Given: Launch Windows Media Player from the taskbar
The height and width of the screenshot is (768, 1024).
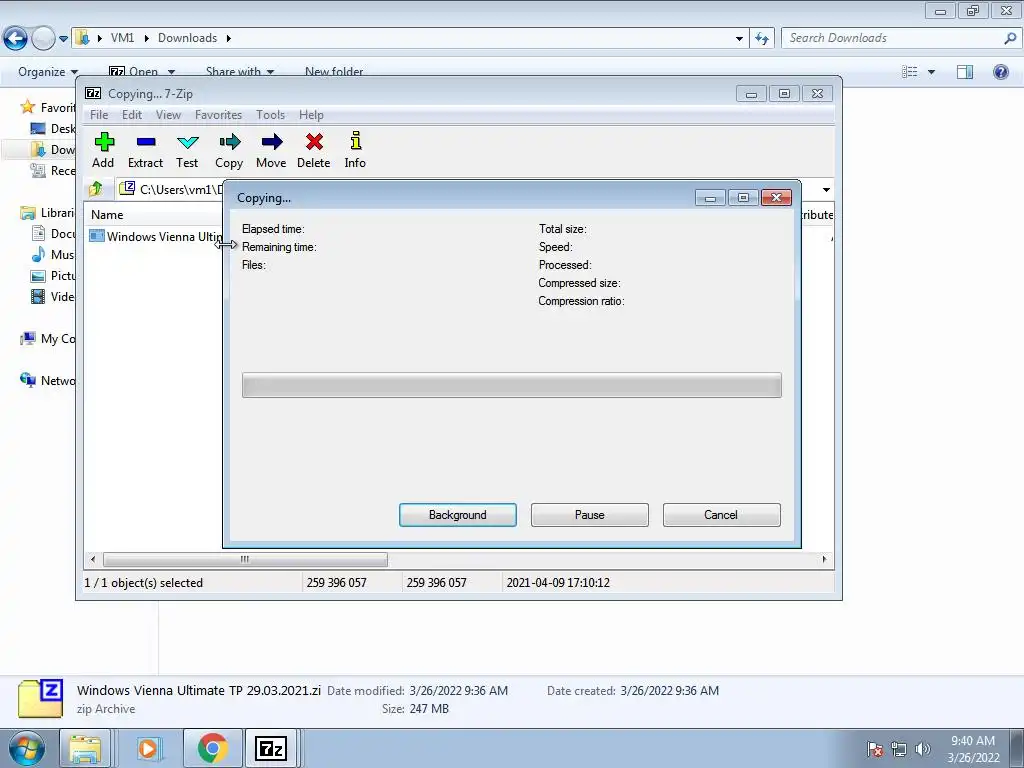Looking at the screenshot, I should tap(148, 748).
